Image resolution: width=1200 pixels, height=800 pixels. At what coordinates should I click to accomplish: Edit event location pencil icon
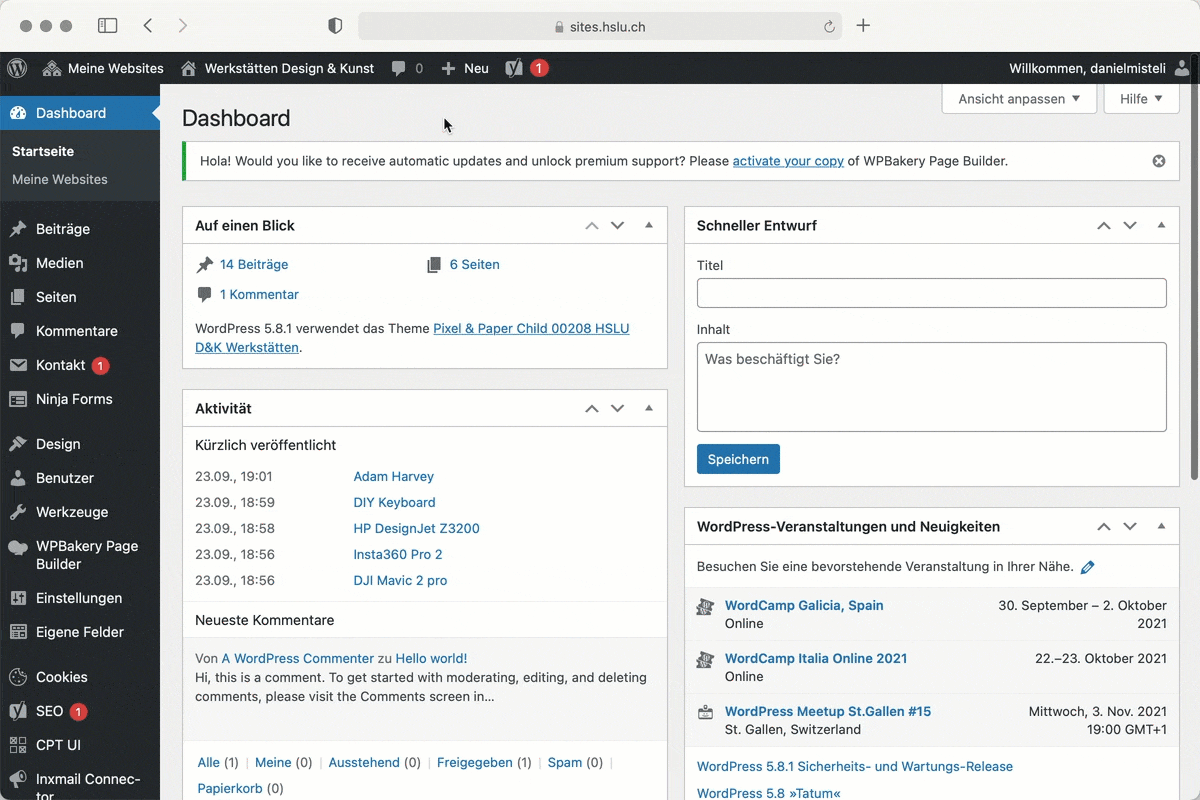point(1088,567)
